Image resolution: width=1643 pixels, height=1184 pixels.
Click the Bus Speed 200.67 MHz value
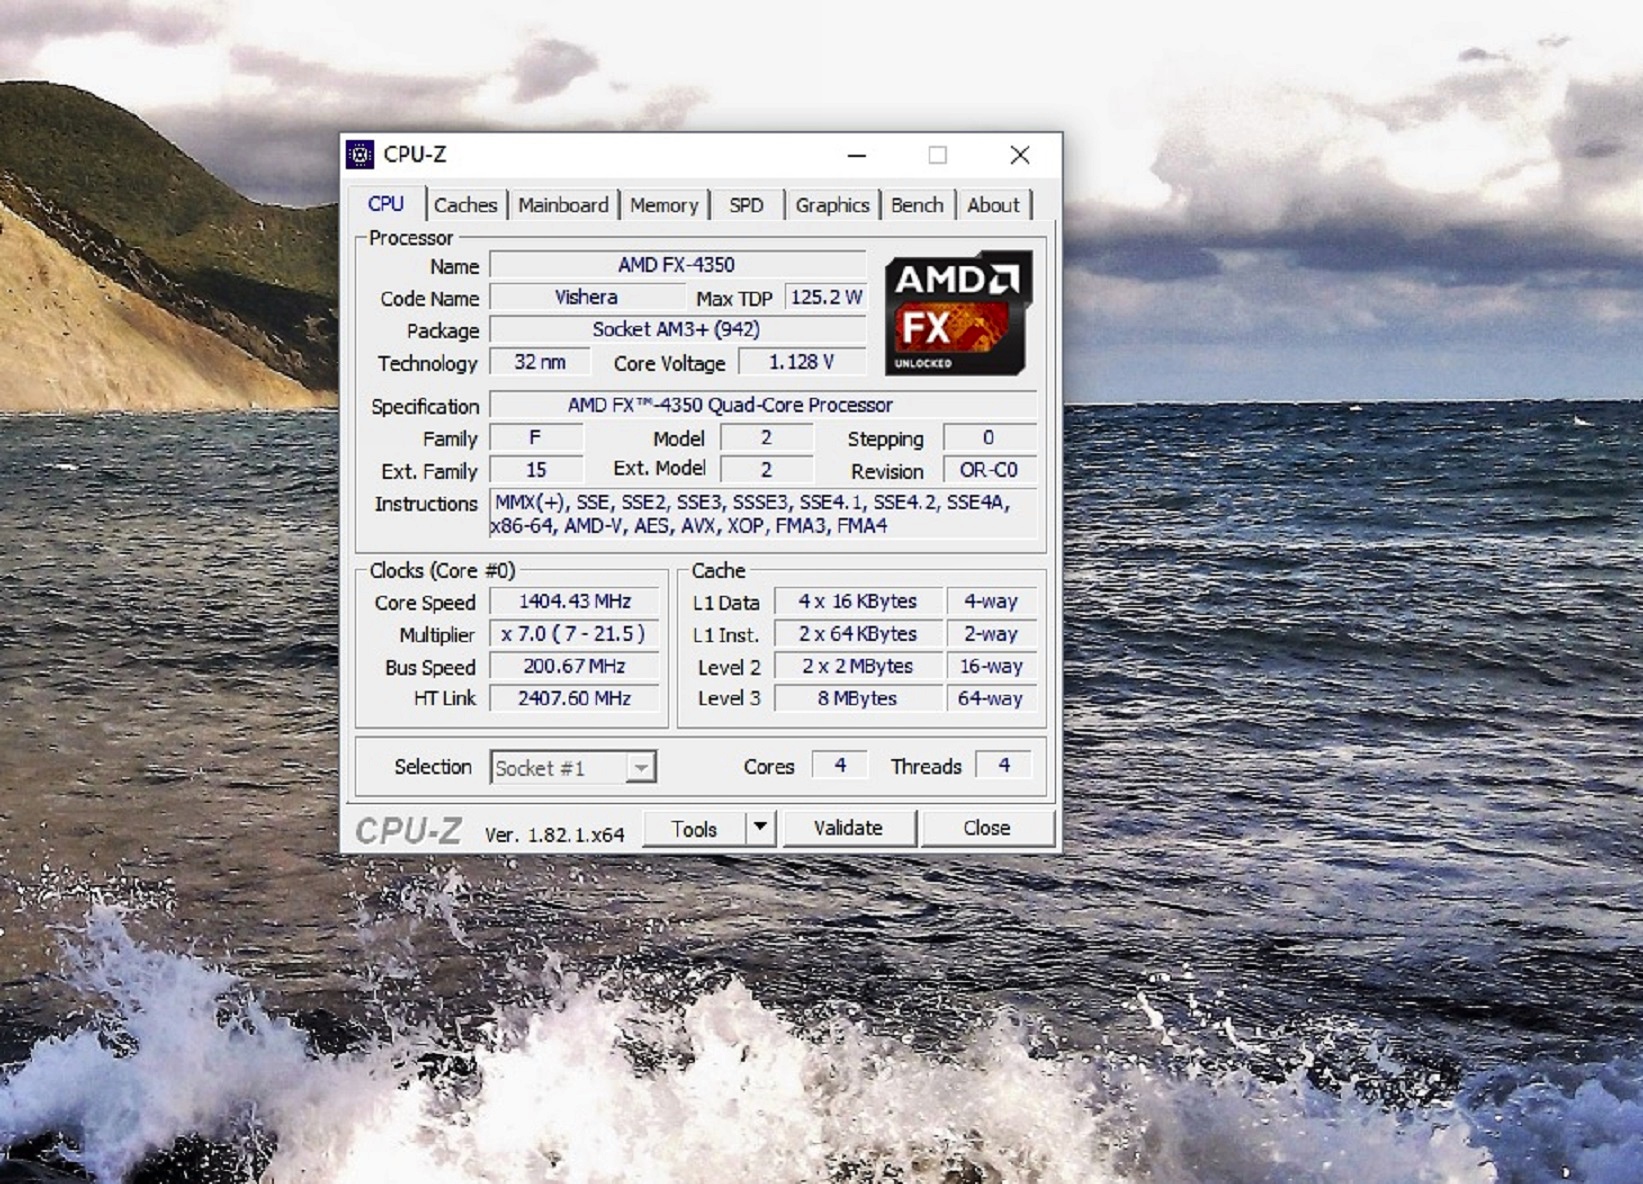574,666
